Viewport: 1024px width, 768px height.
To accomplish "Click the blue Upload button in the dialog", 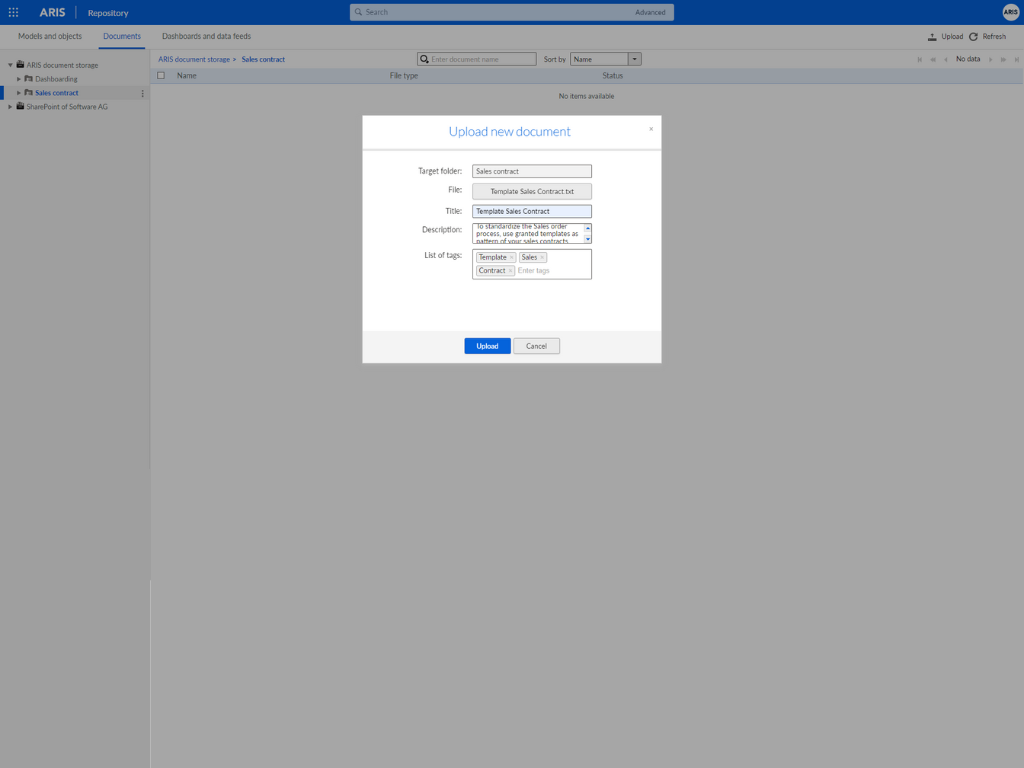I will tap(487, 346).
